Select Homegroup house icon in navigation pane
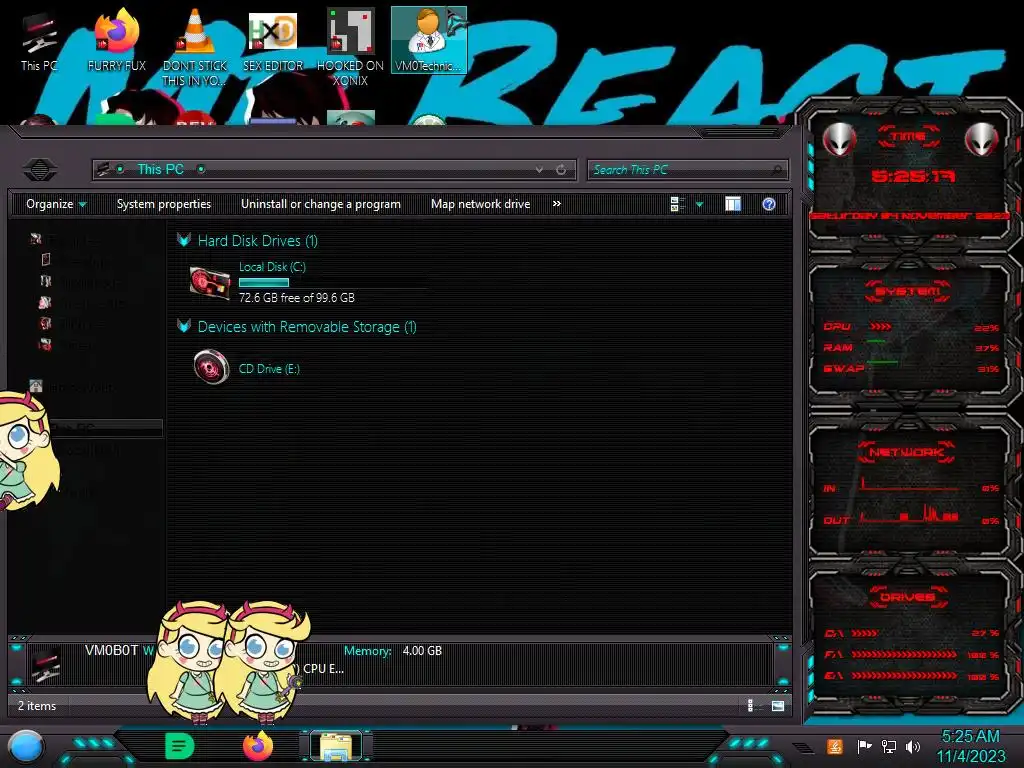 point(36,386)
